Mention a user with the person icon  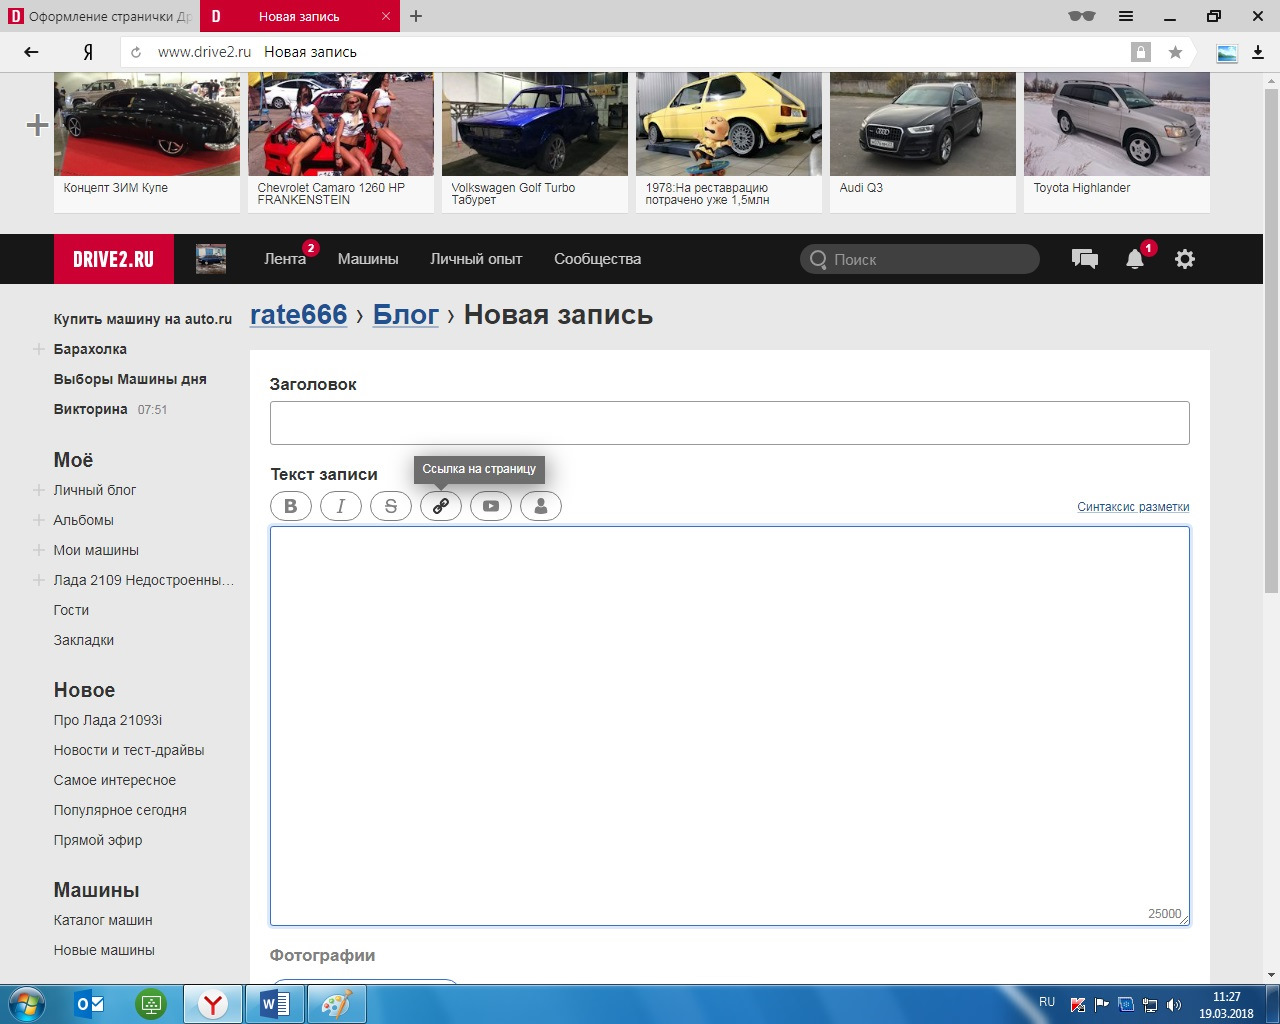pos(541,506)
